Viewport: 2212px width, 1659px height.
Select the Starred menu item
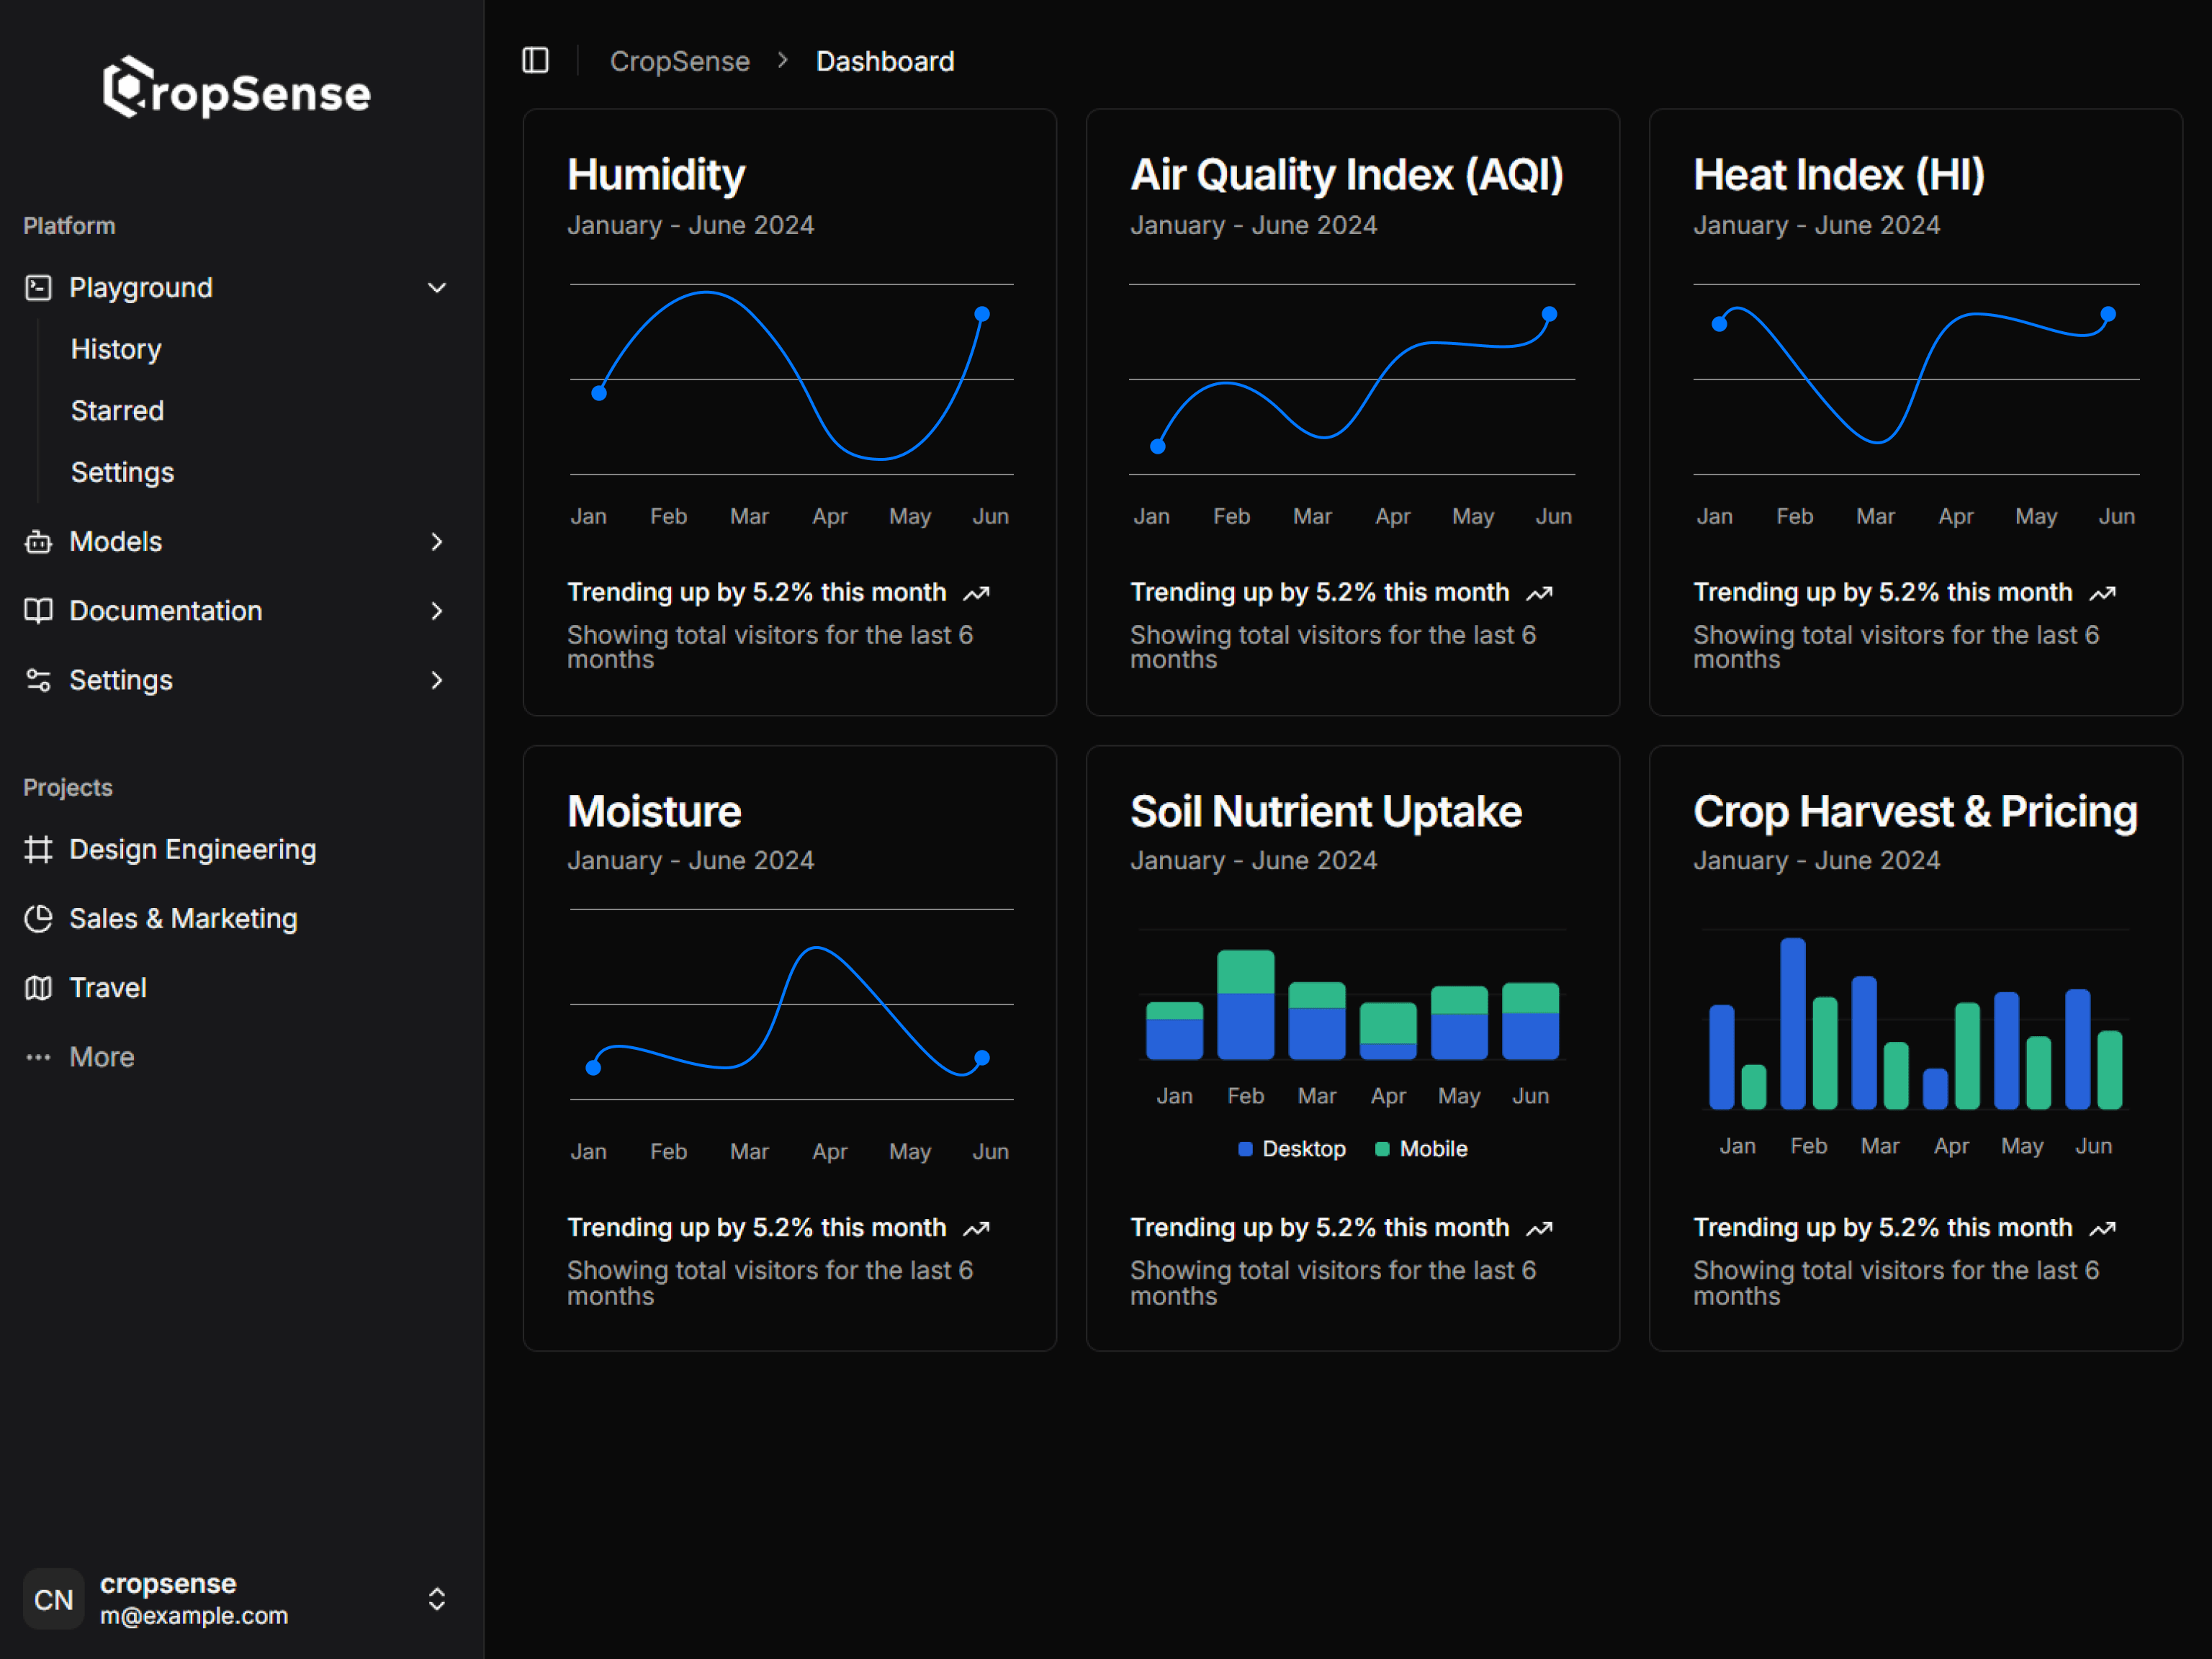117,410
